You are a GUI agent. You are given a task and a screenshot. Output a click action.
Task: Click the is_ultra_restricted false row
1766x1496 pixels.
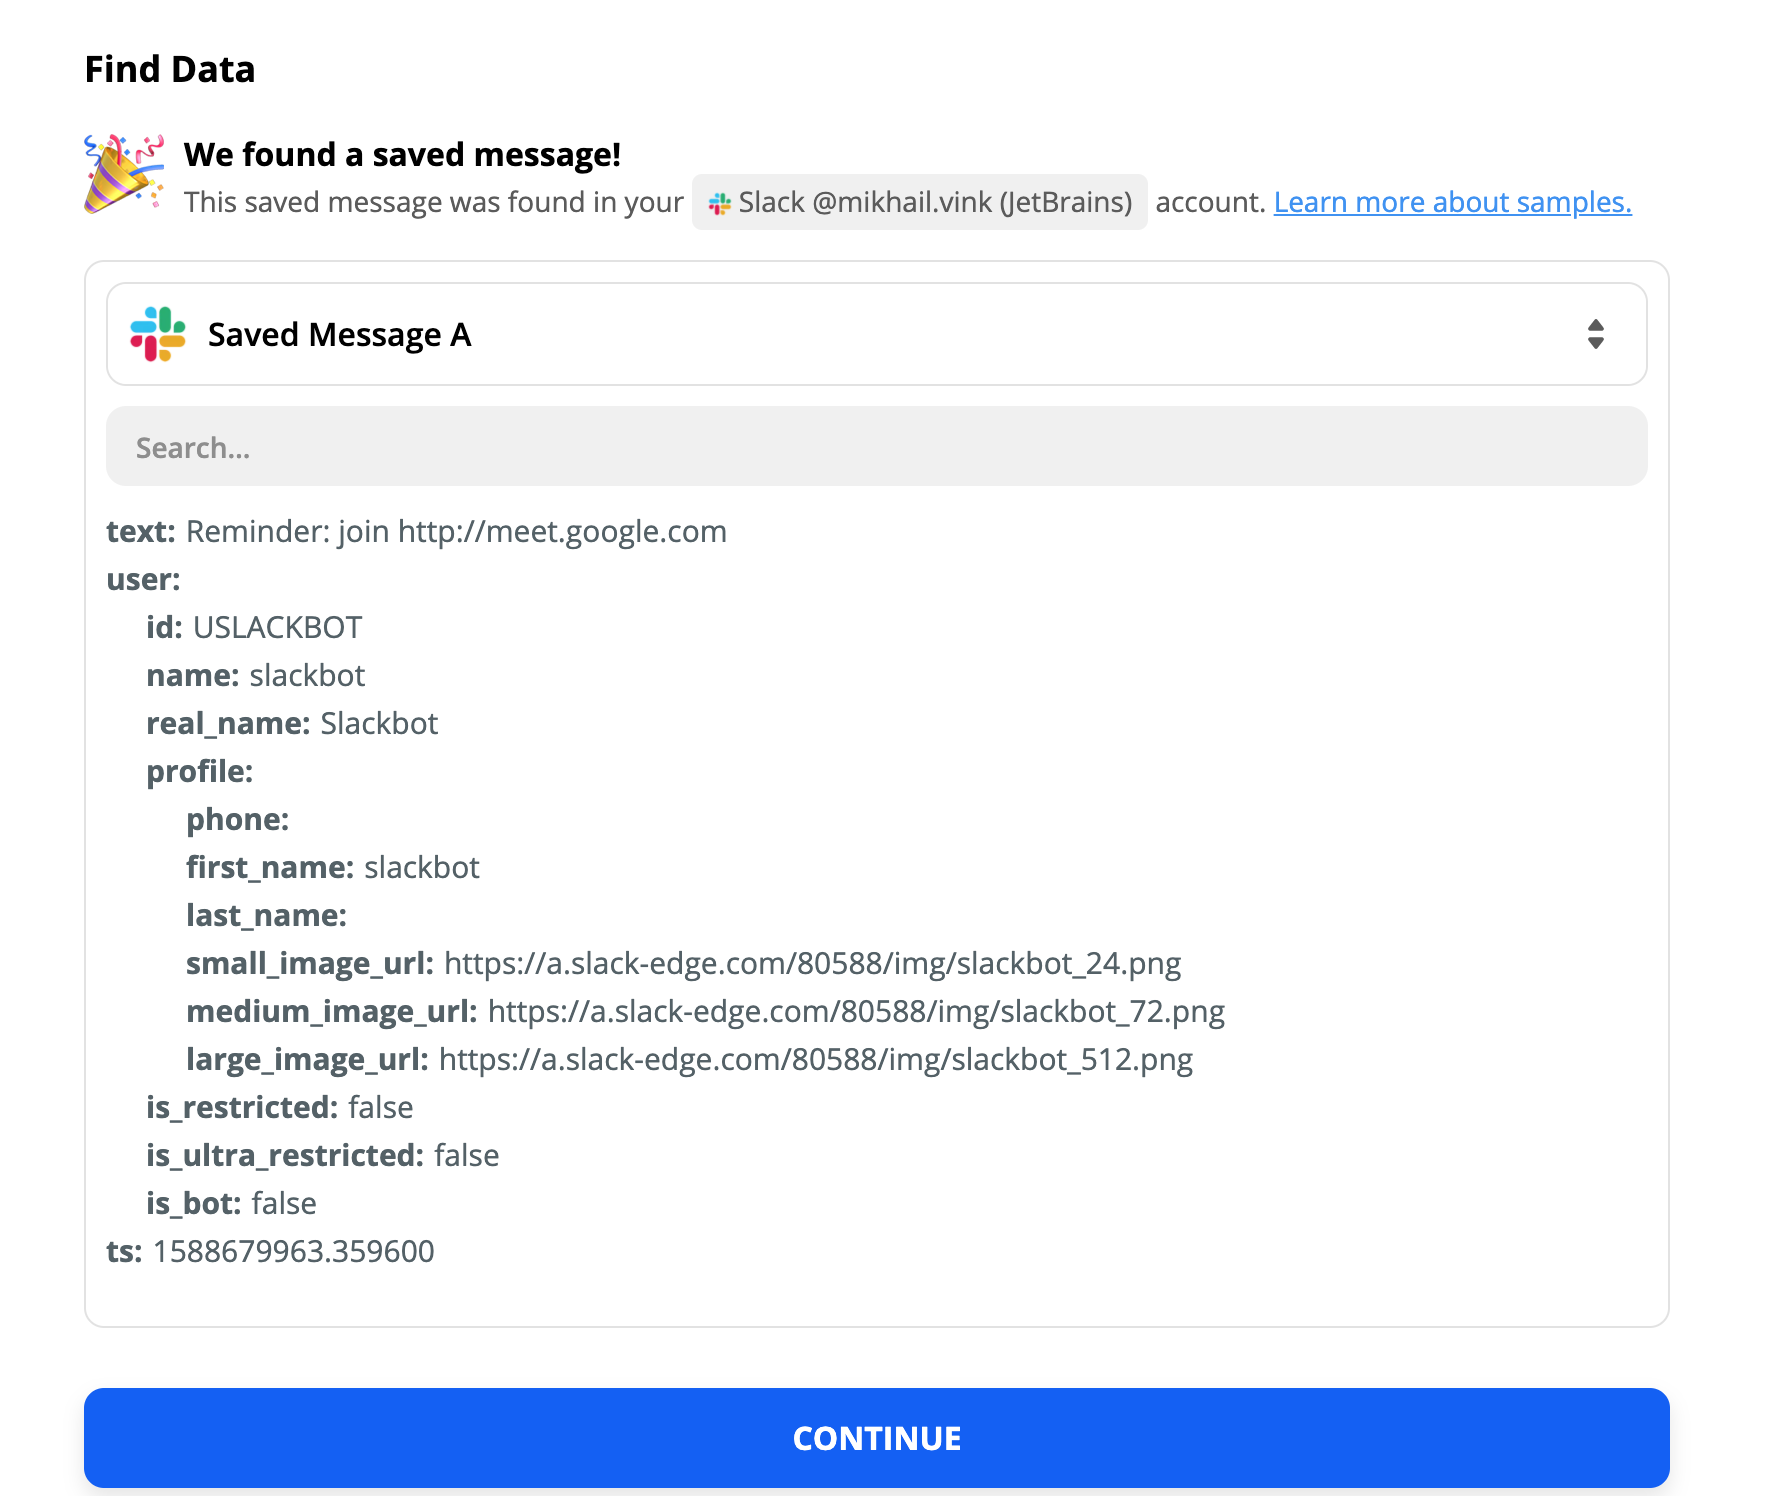(x=322, y=1155)
